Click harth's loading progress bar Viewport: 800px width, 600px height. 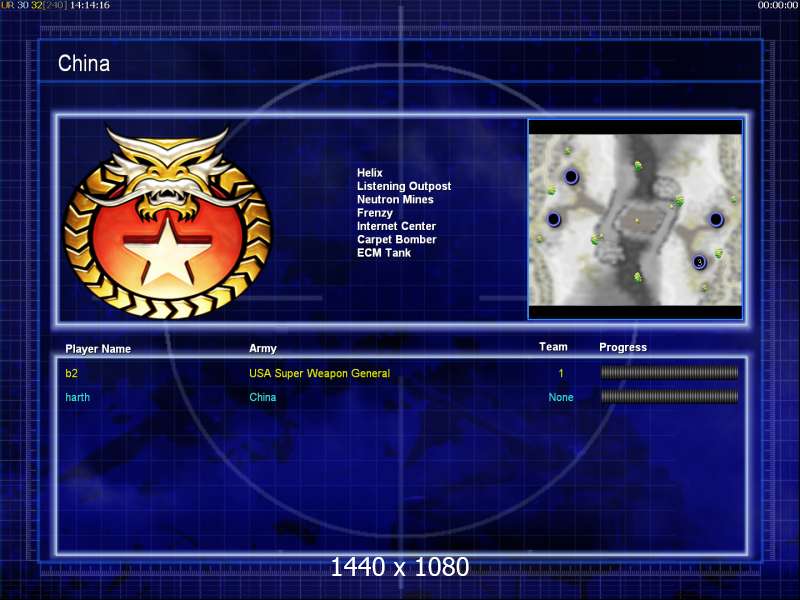669,396
